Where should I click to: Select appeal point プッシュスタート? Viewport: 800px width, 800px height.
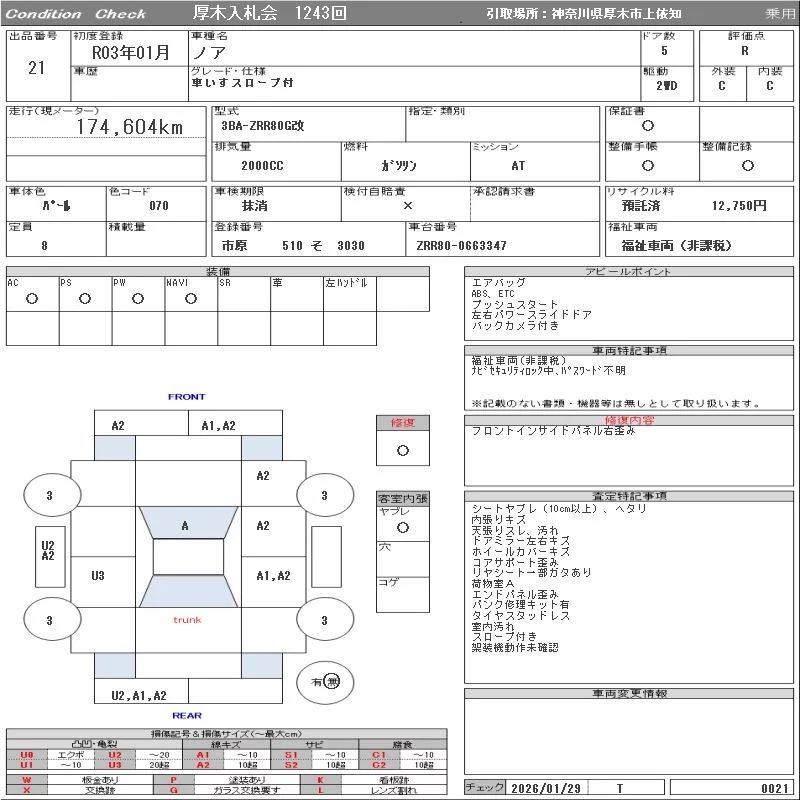point(514,305)
